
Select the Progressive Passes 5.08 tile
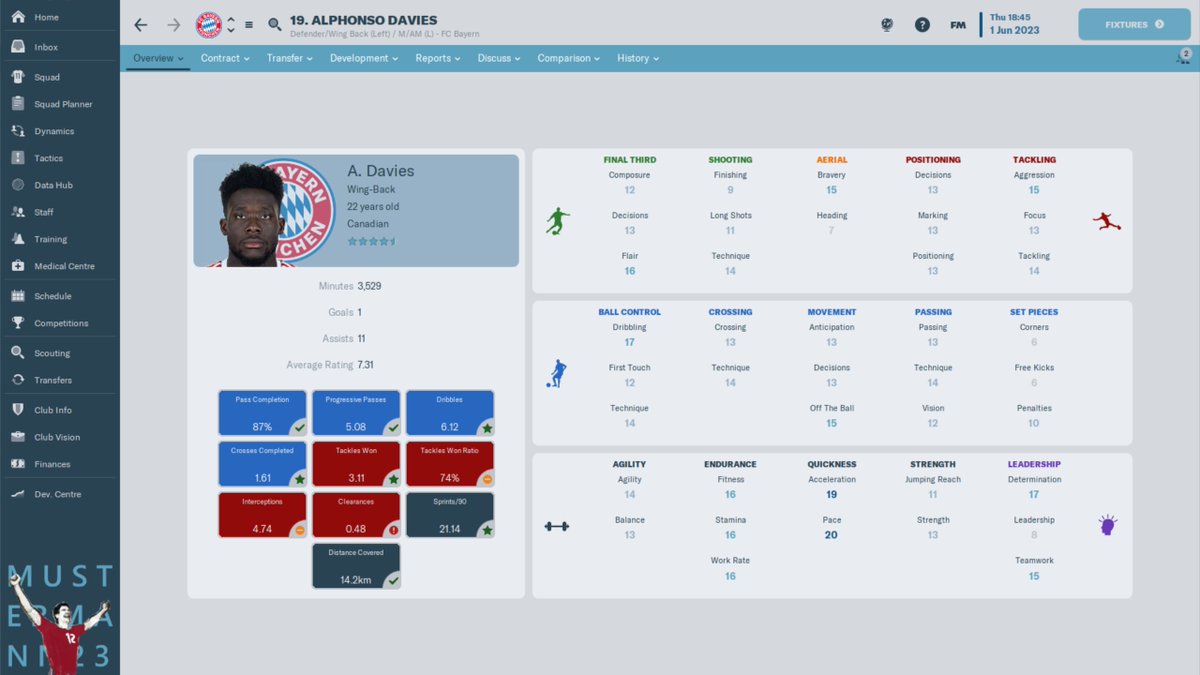coord(356,413)
